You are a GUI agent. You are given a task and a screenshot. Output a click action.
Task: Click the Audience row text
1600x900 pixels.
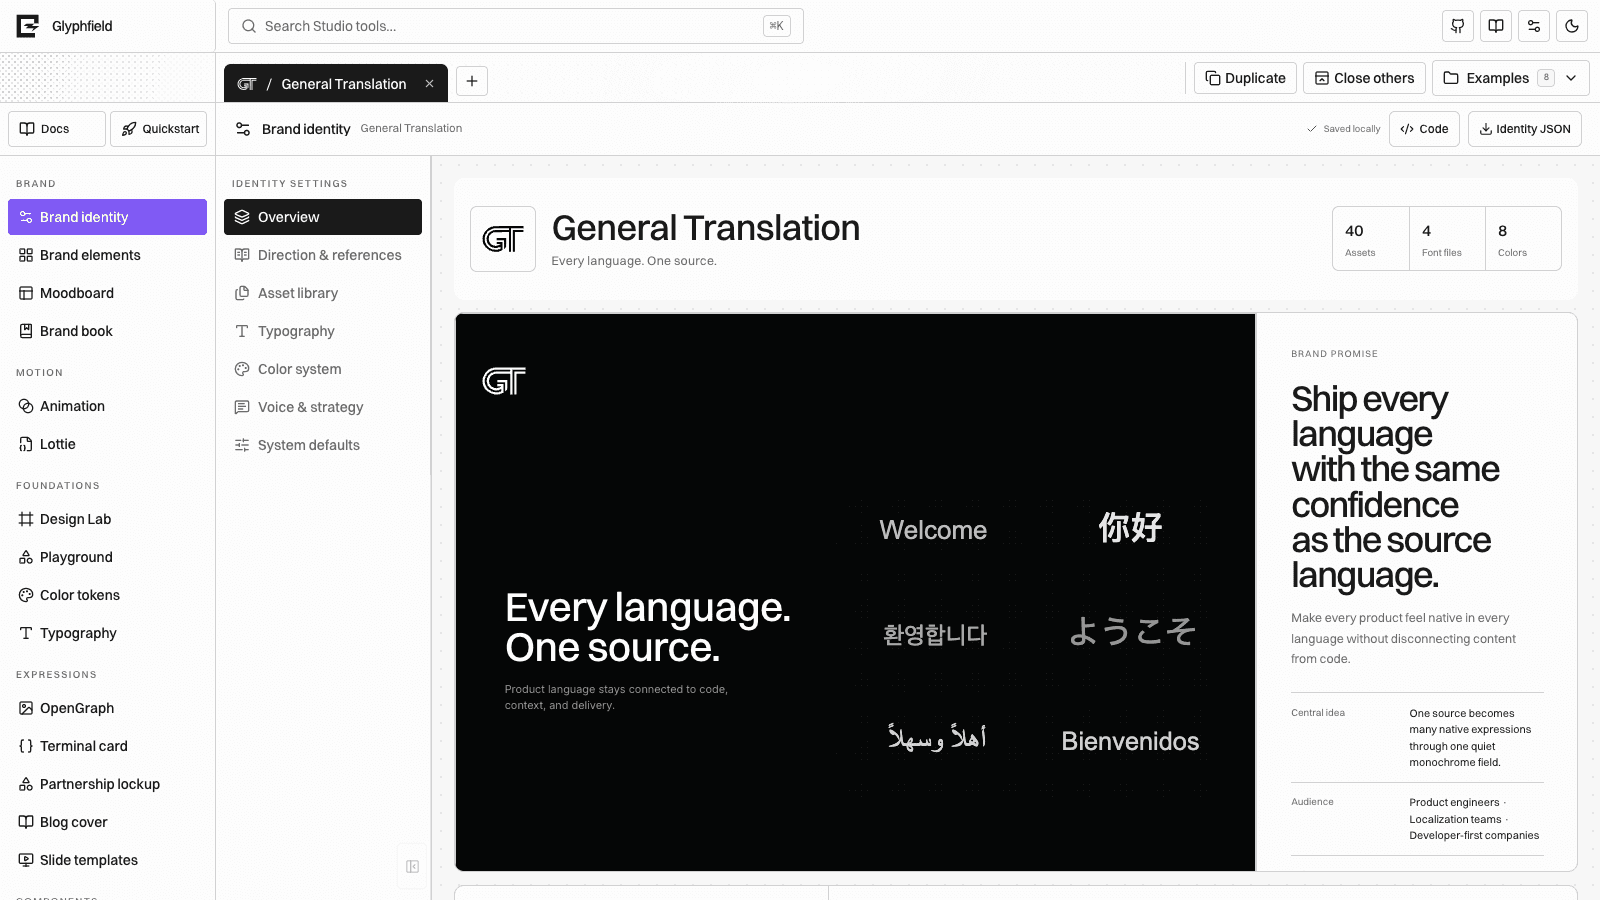coord(1417,819)
